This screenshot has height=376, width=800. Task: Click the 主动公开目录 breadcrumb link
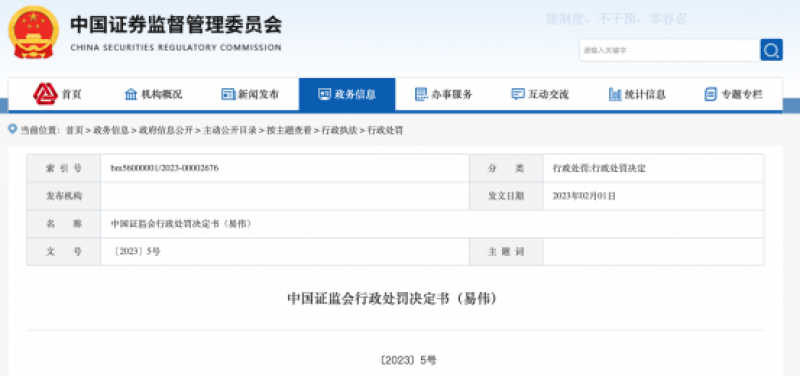point(230,131)
